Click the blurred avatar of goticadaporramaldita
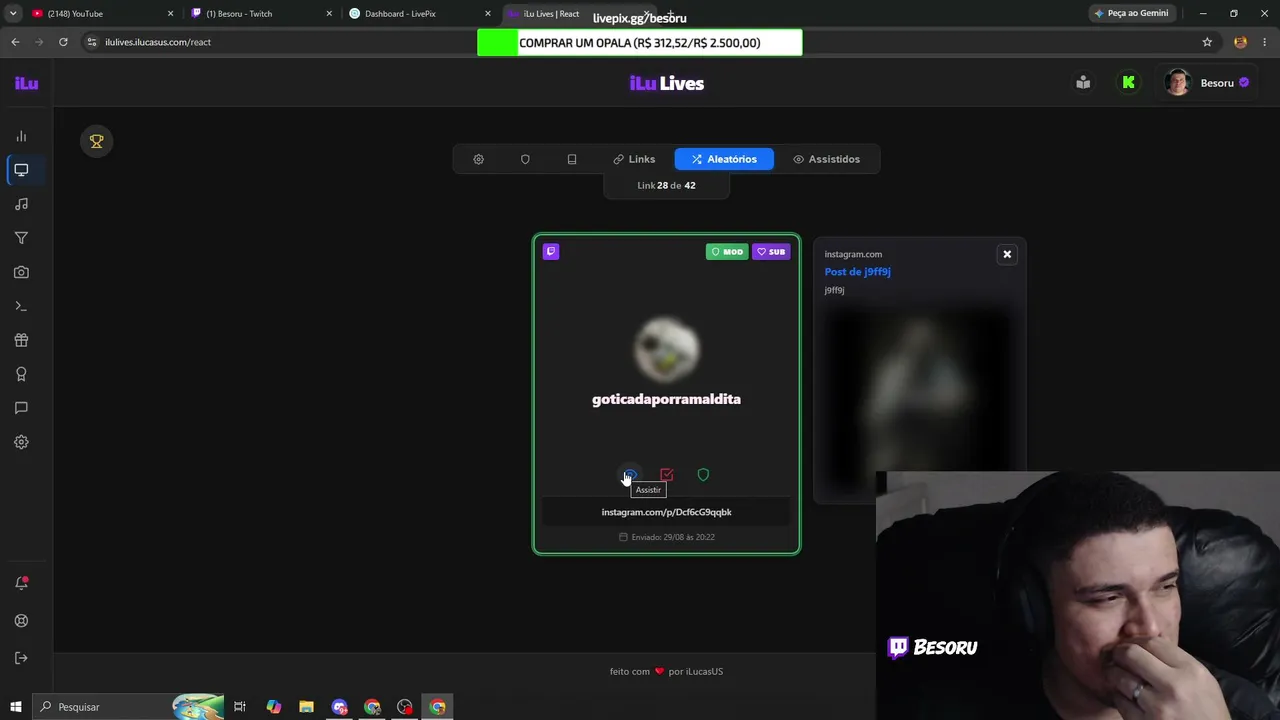 667,350
